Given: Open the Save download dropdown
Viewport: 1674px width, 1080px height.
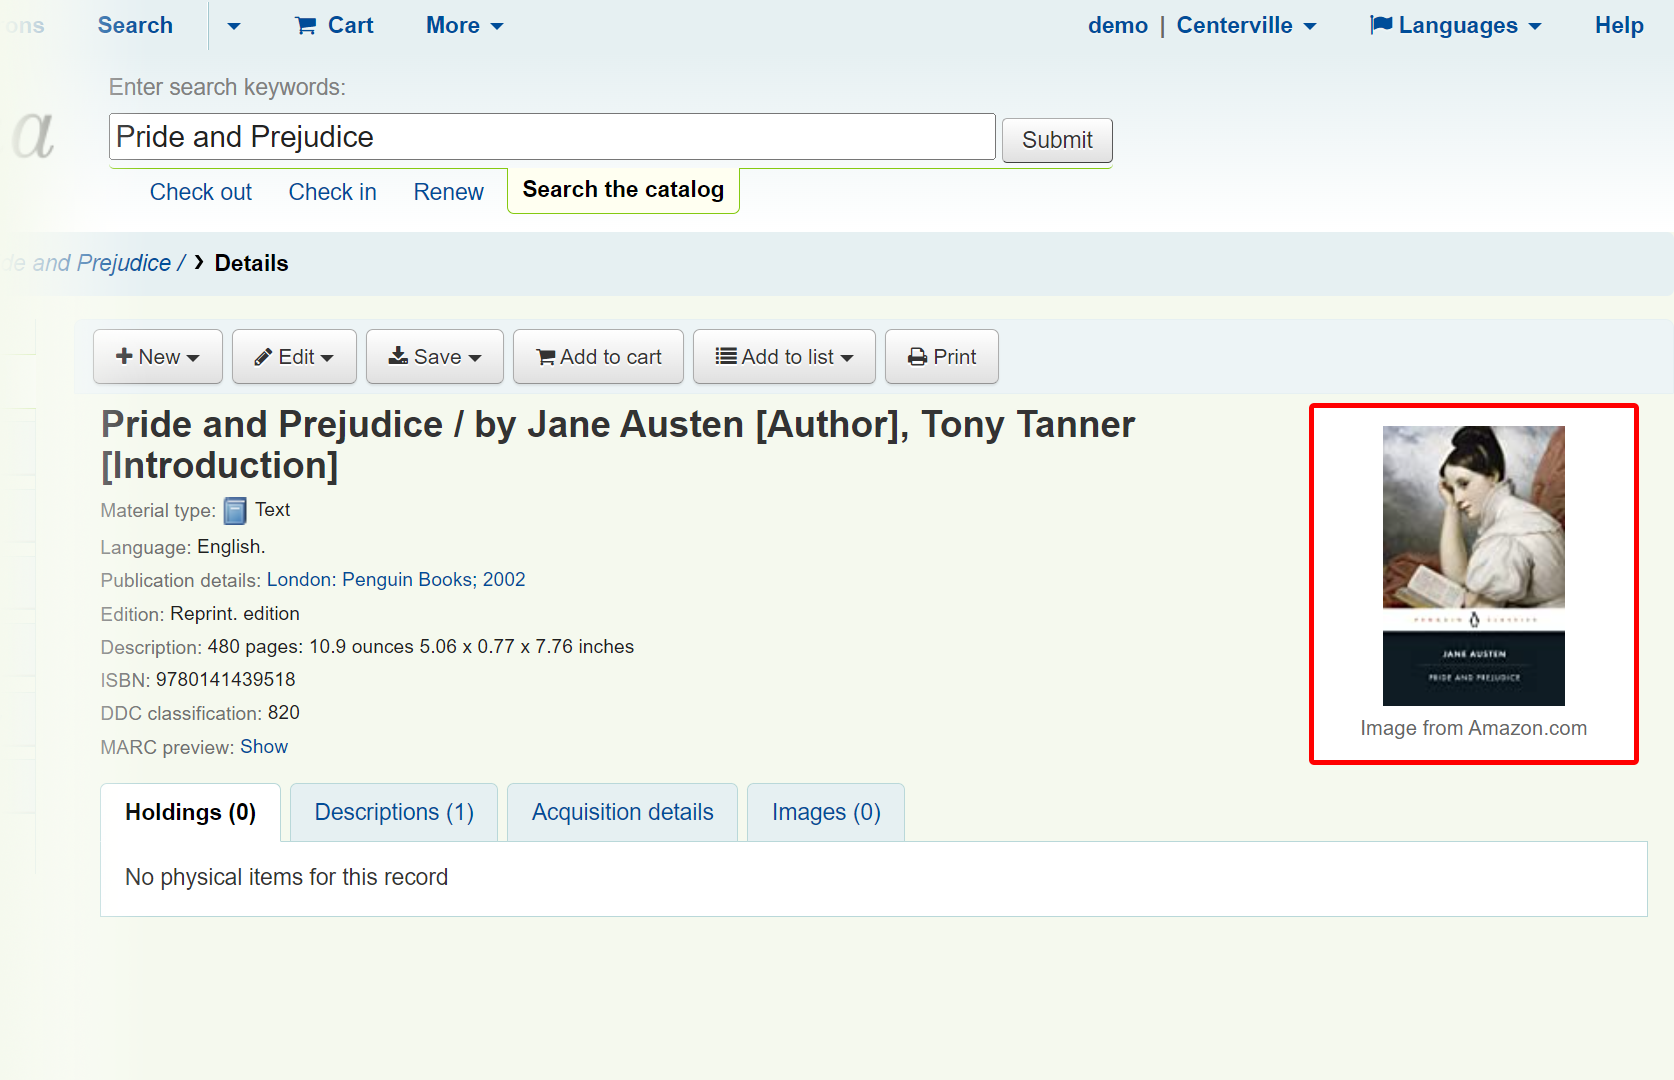Looking at the screenshot, I should click(x=435, y=357).
